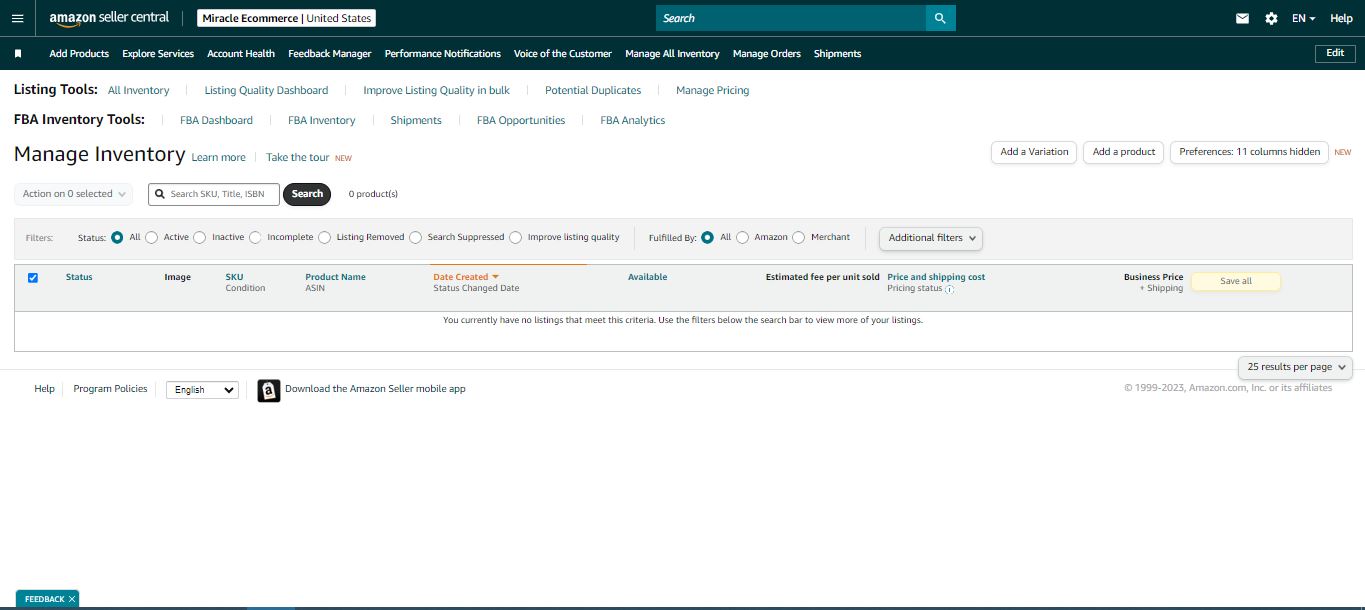Screen dimensions: 1365x610
Task: Sort by Date Created column
Action: pyautogui.click(x=466, y=277)
